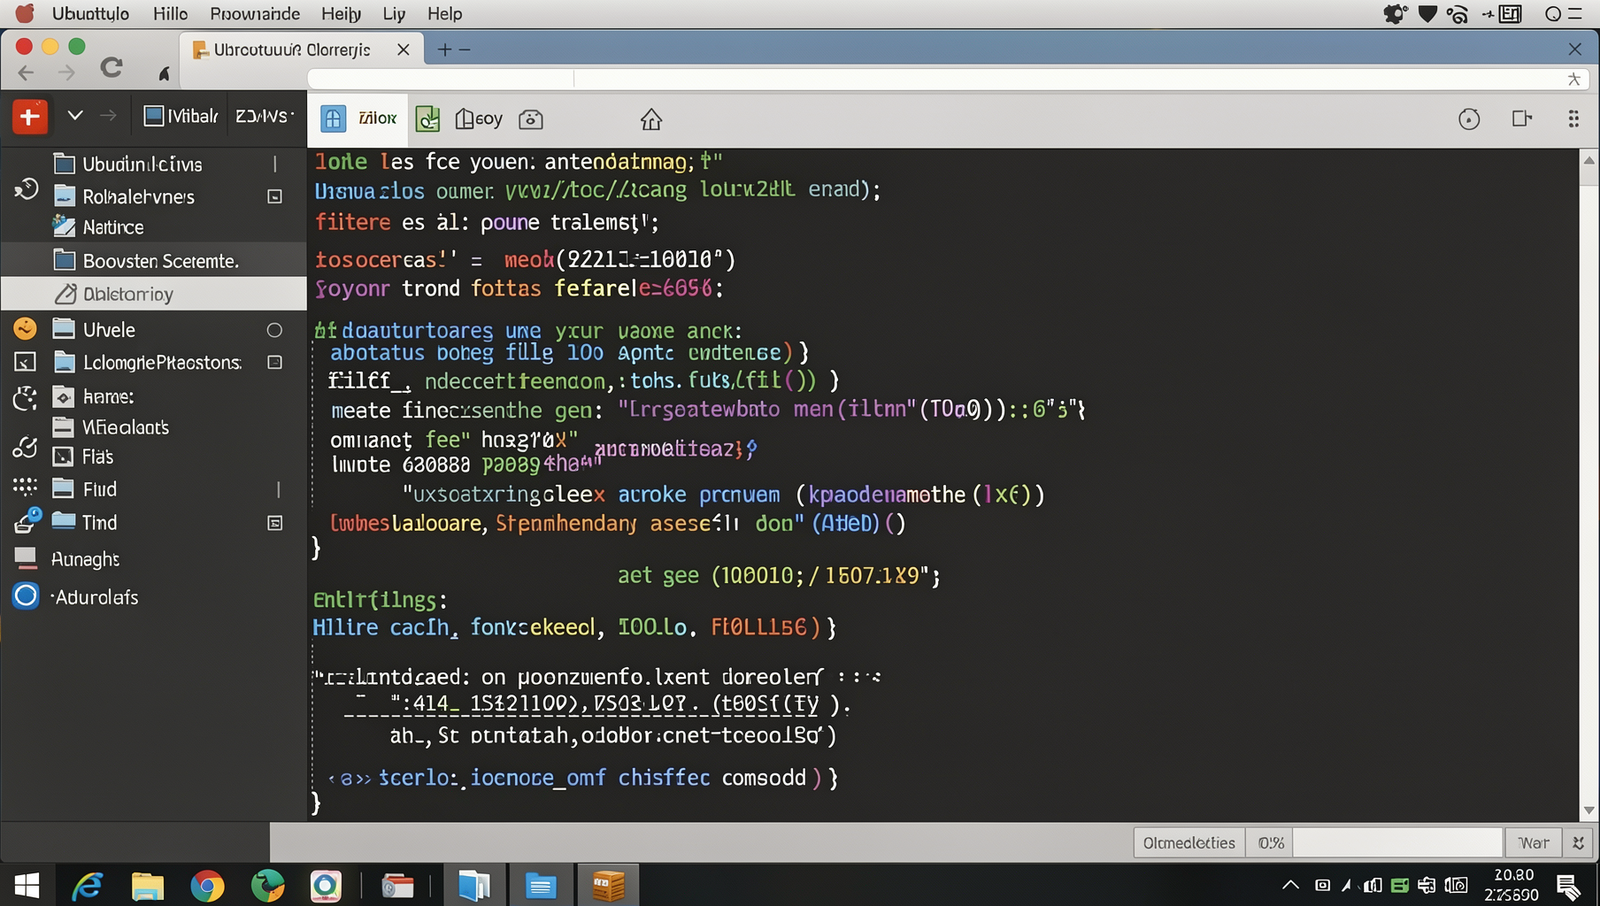
Task: Click the War button in status bar
Action: tap(1534, 843)
